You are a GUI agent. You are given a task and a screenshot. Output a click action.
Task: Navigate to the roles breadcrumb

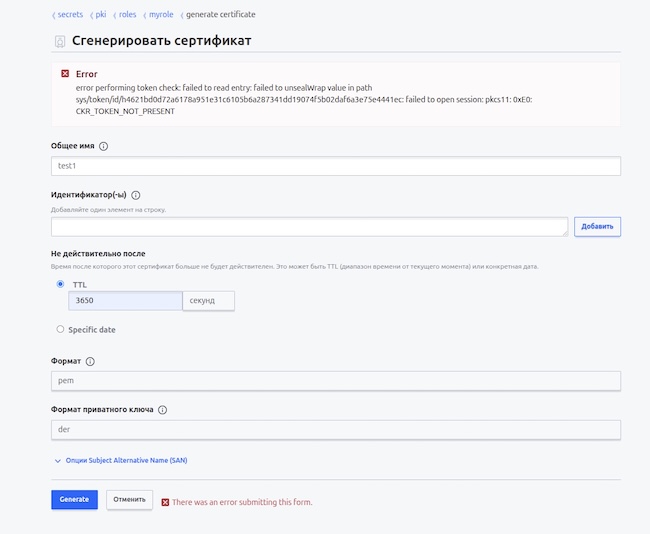coord(127,15)
